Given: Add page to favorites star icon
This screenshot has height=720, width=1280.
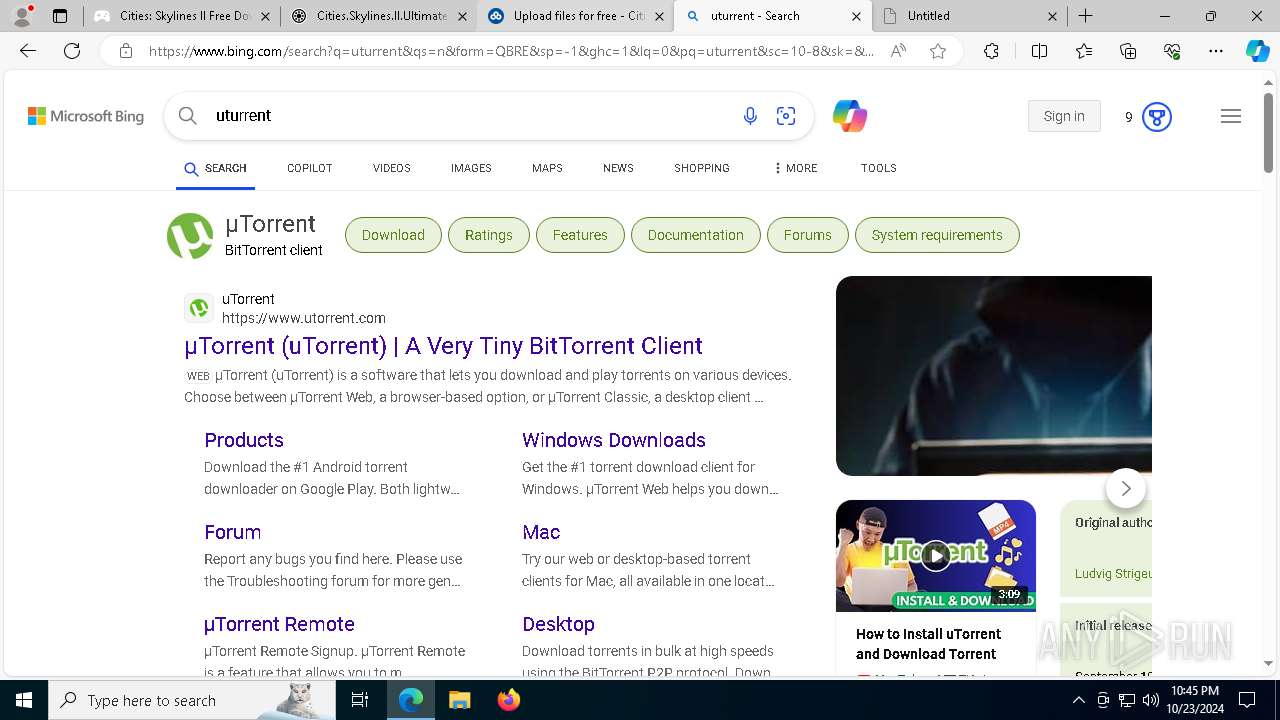Looking at the screenshot, I should pos(938,51).
